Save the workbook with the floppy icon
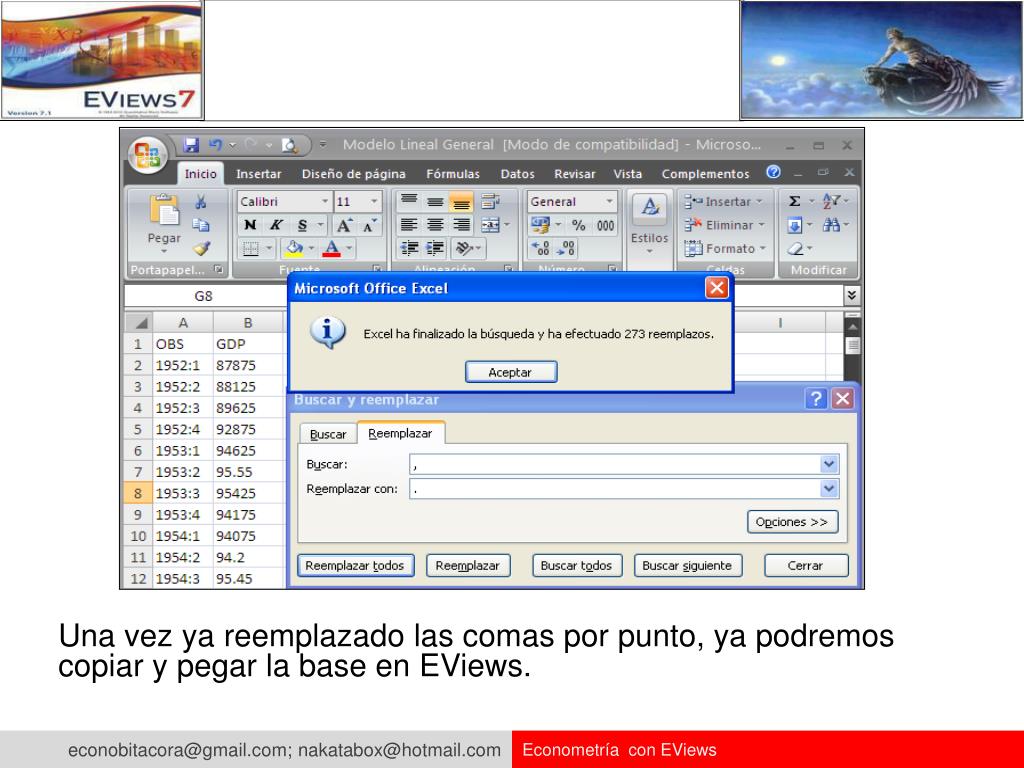The height and width of the screenshot is (768, 1024). pyautogui.click(x=191, y=144)
